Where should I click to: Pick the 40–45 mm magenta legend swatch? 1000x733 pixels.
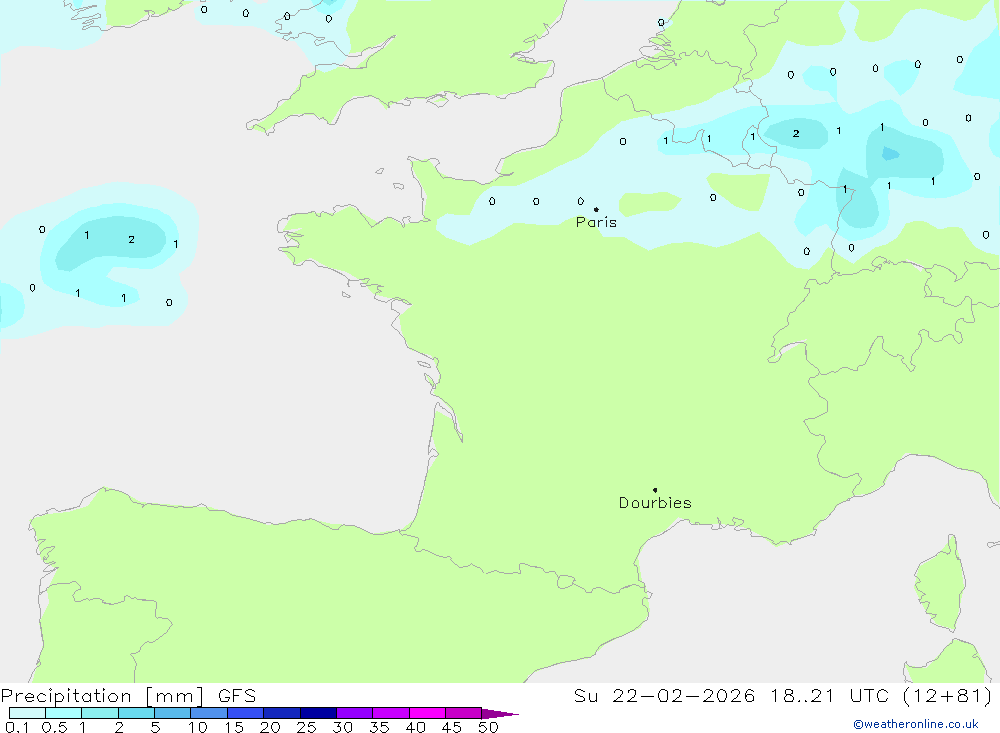(427, 713)
